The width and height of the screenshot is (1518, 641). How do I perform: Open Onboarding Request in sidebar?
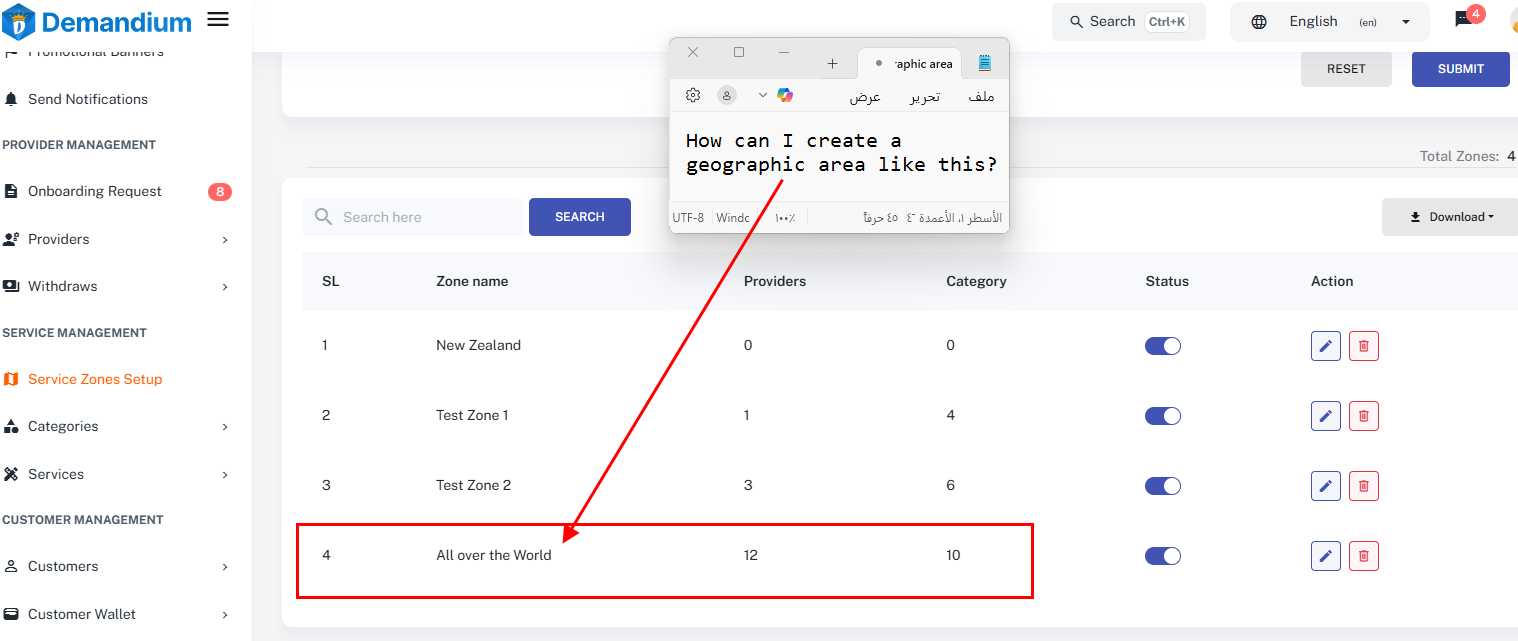[95, 191]
